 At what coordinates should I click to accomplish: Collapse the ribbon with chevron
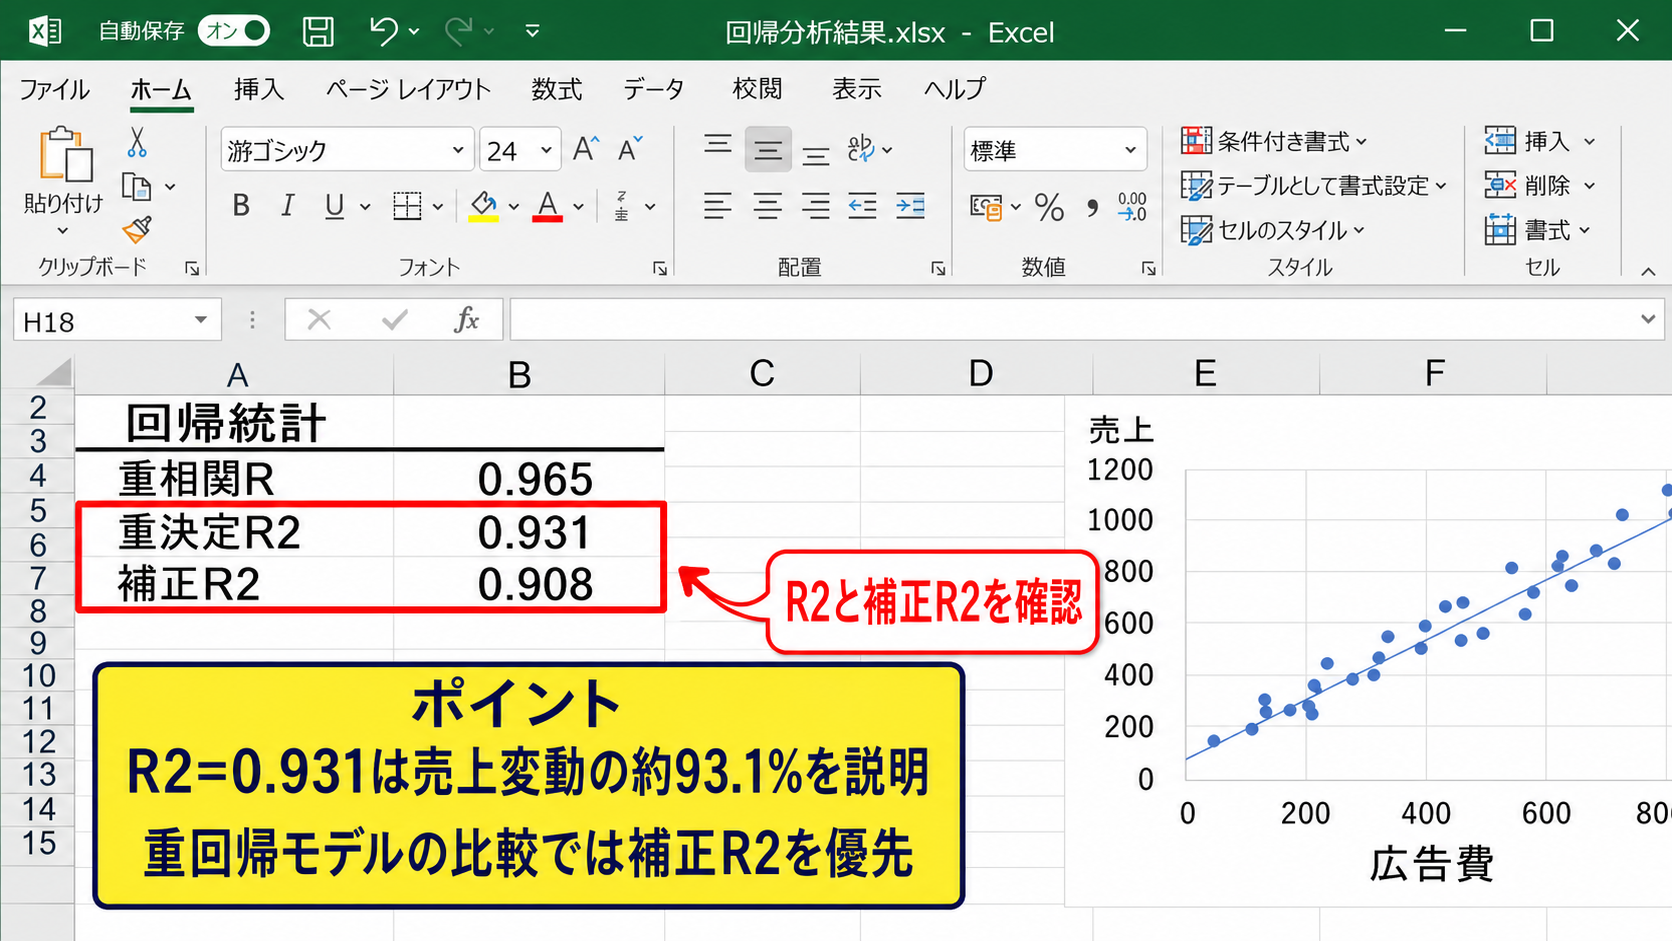(x=1648, y=271)
